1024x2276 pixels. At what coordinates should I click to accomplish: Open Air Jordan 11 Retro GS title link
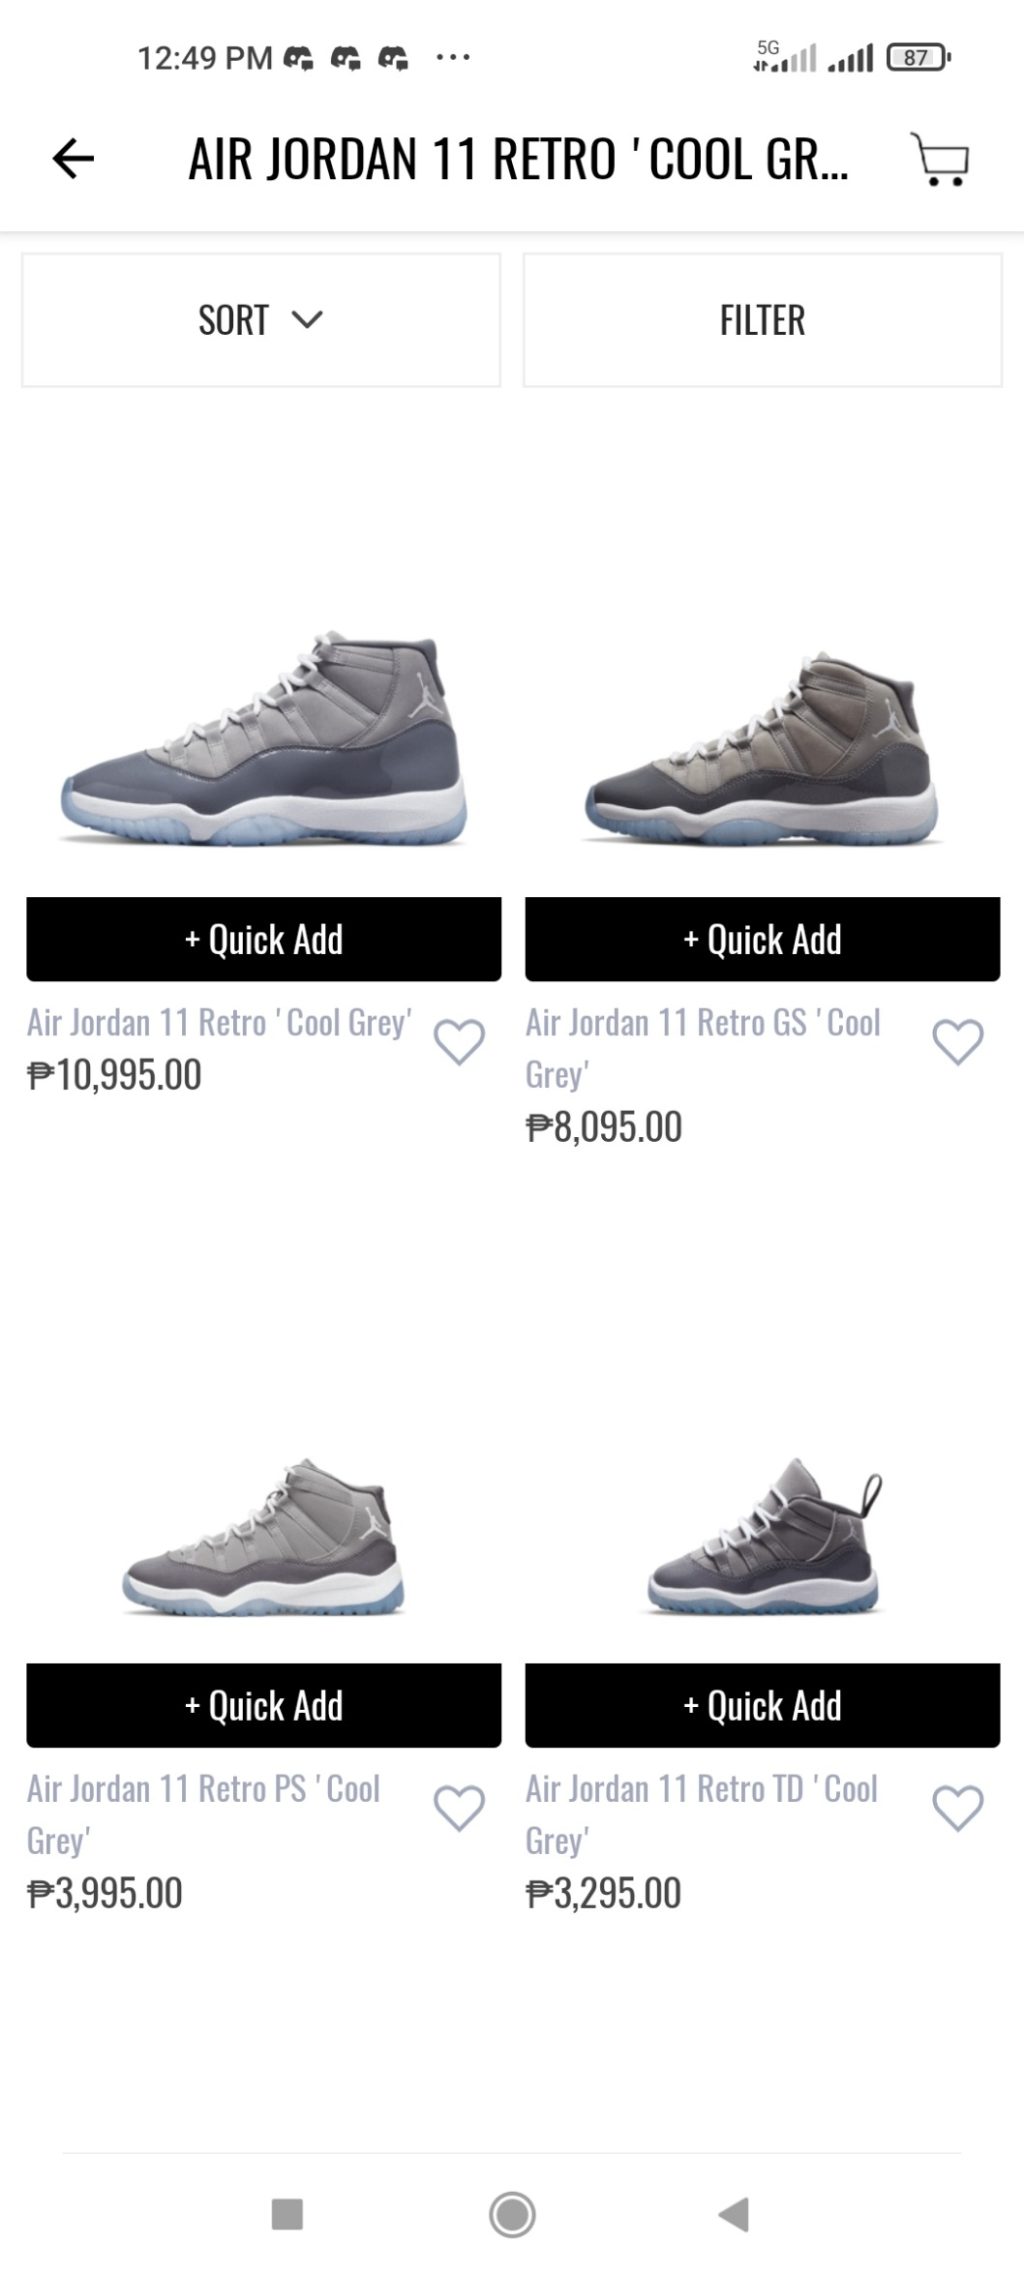(702, 1024)
